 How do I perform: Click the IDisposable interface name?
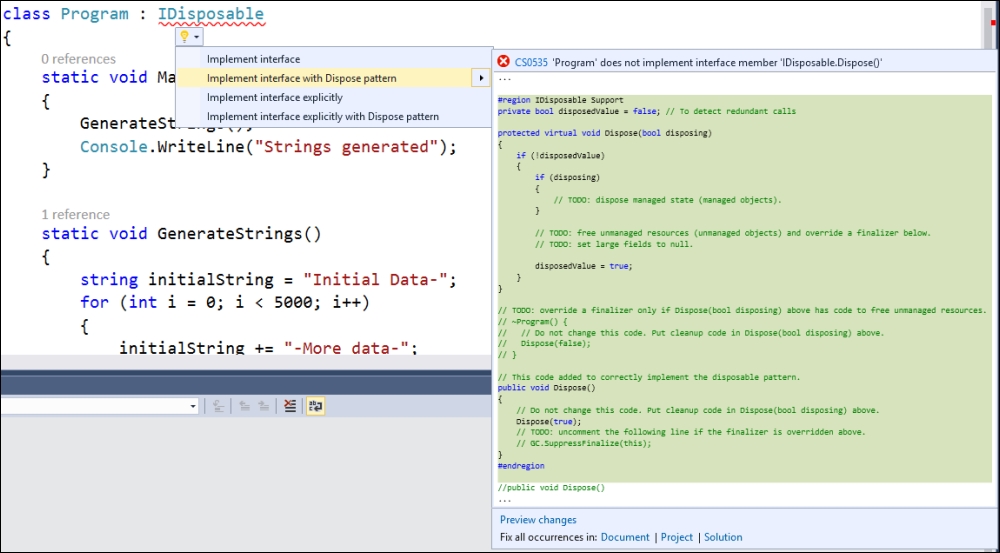210,14
